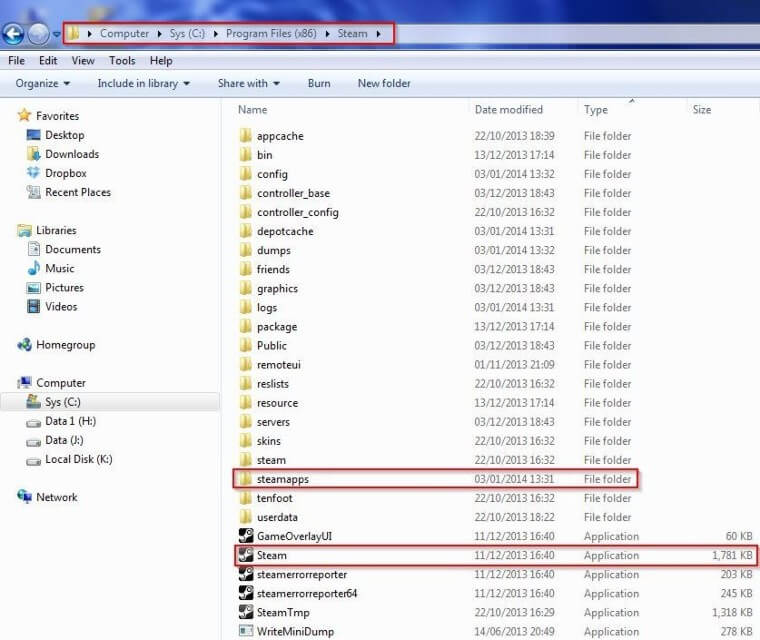Select the tenfoot folder name
This screenshot has width=760, height=640.
pyautogui.click(x=274, y=498)
